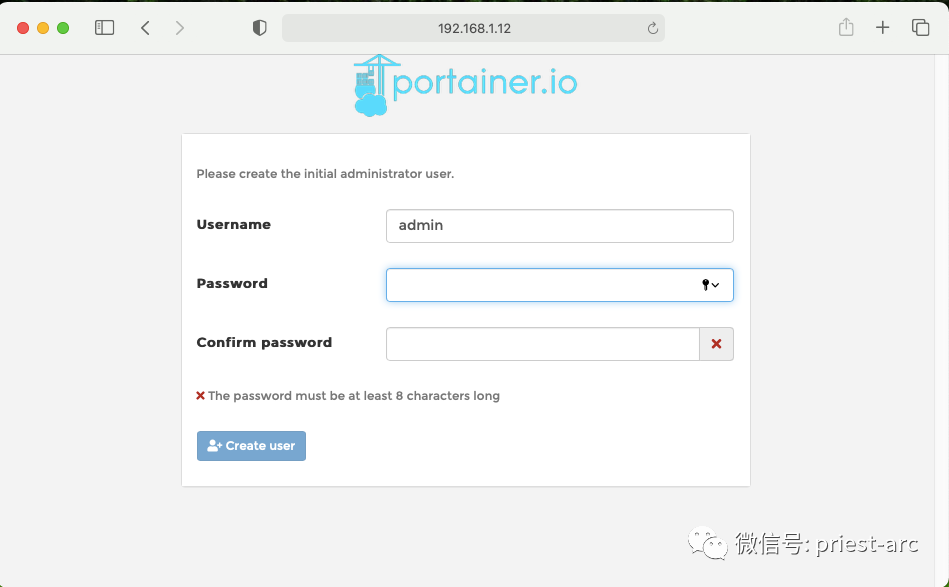Click the Confirm password label
The image size is (949, 587).
click(264, 343)
